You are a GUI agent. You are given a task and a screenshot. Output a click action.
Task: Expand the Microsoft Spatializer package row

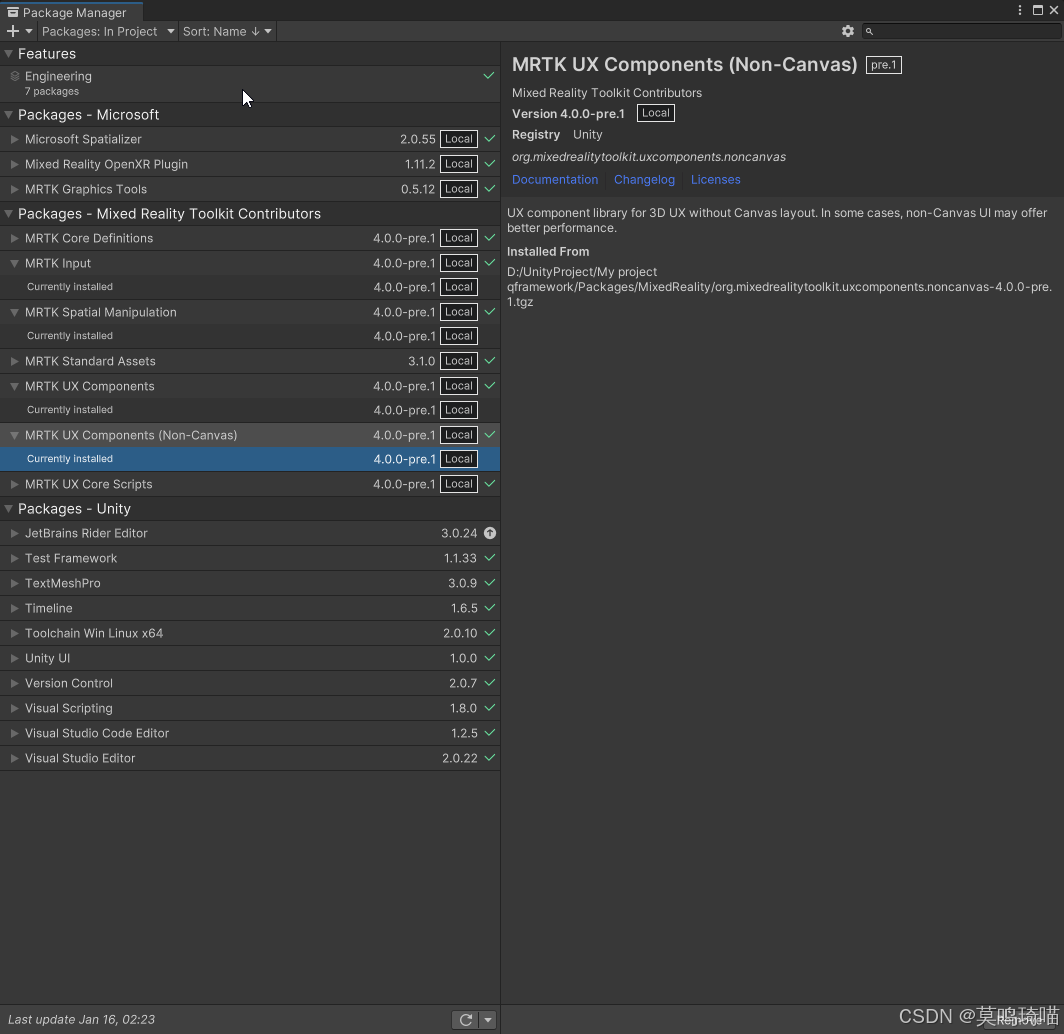click(14, 139)
